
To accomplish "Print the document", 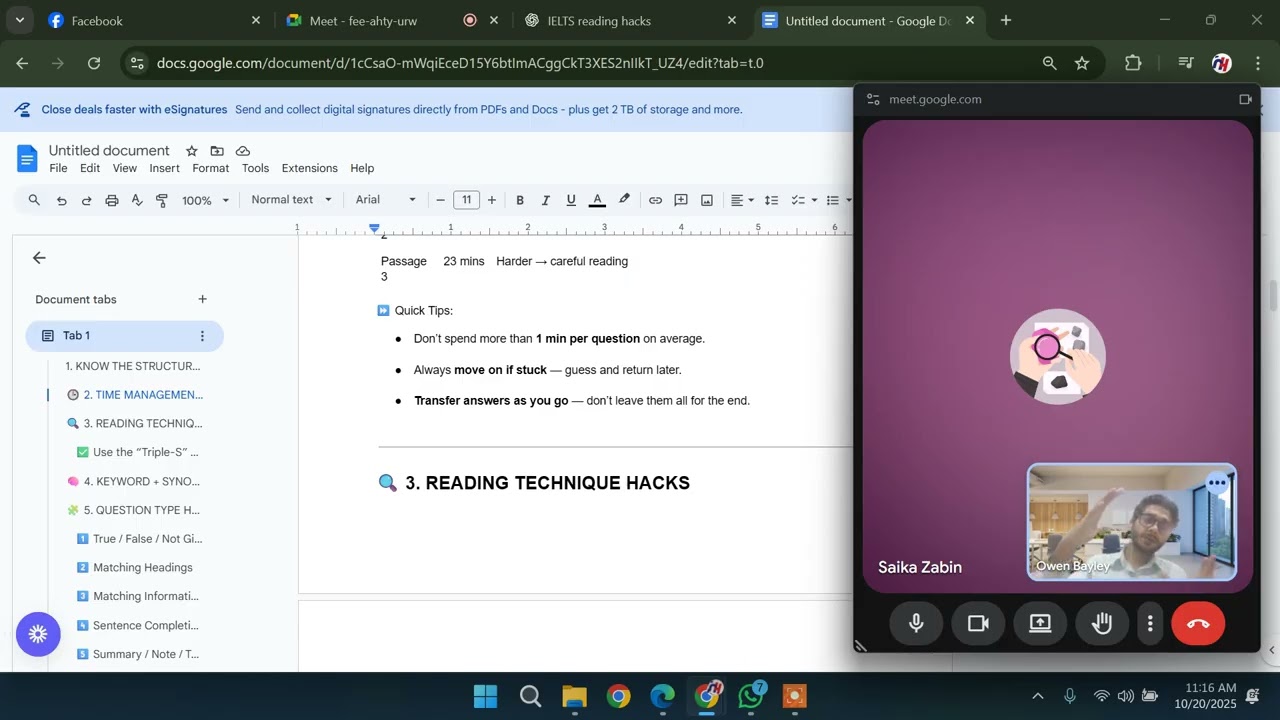I will coord(112,200).
